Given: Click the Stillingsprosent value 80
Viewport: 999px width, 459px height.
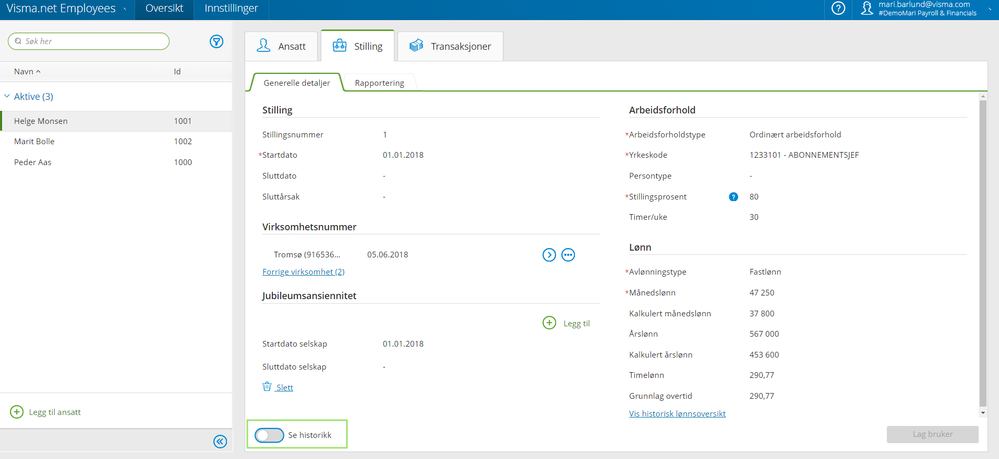Looking at the screenshot, I should pyautogui.click(x=754, y=196).
